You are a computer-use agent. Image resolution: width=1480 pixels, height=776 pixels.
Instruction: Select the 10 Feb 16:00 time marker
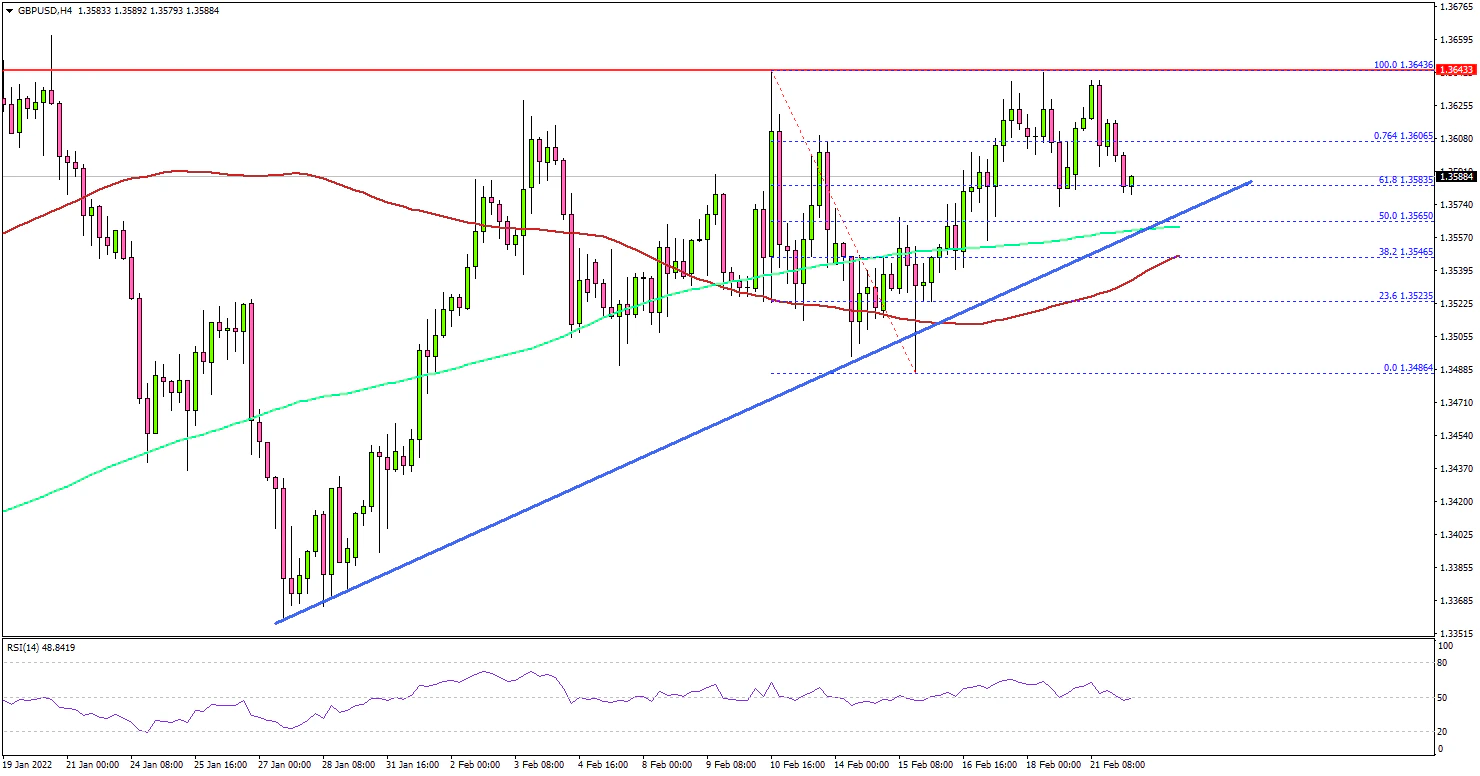point(797,764)
